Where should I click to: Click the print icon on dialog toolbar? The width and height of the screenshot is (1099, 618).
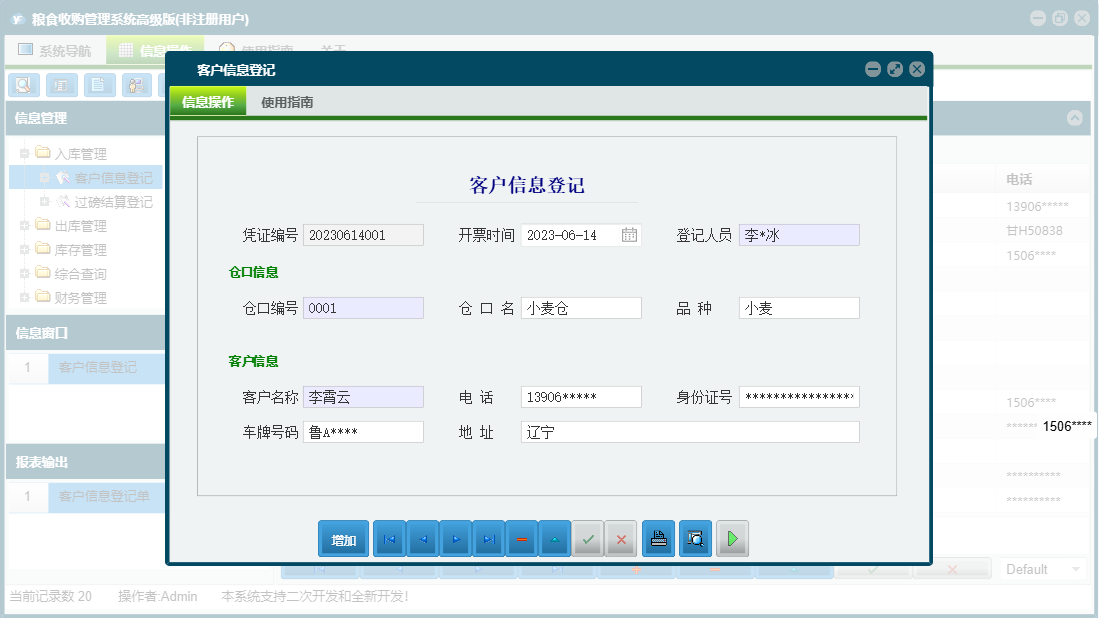(x=657, y=538)
